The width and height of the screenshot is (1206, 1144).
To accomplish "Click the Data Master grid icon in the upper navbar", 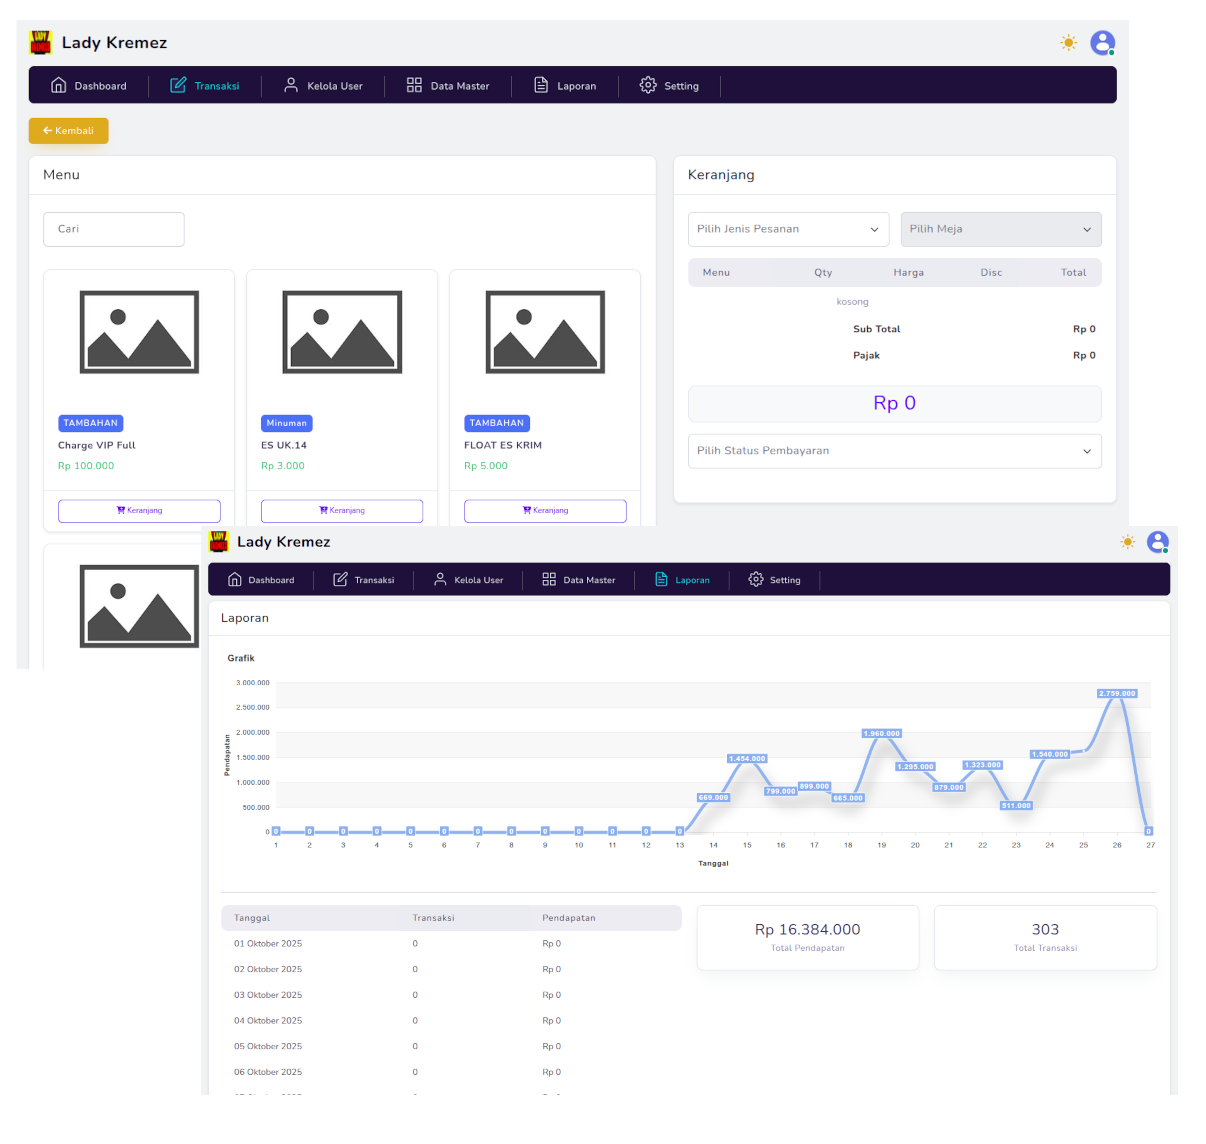I will pyautogui.click(x=414, y=85).
